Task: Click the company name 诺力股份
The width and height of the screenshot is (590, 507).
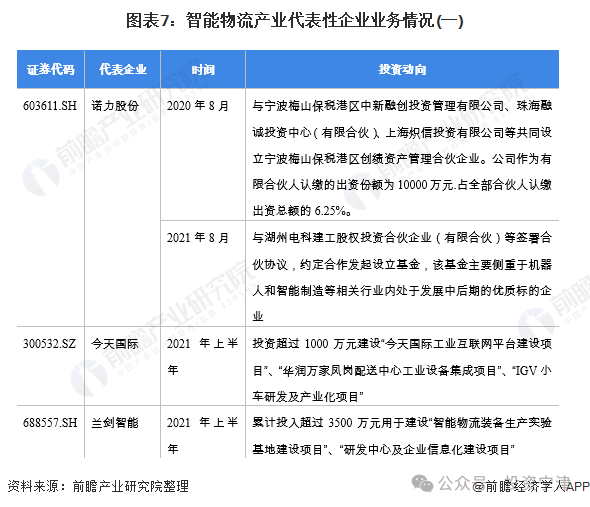Action: (115, 106)
